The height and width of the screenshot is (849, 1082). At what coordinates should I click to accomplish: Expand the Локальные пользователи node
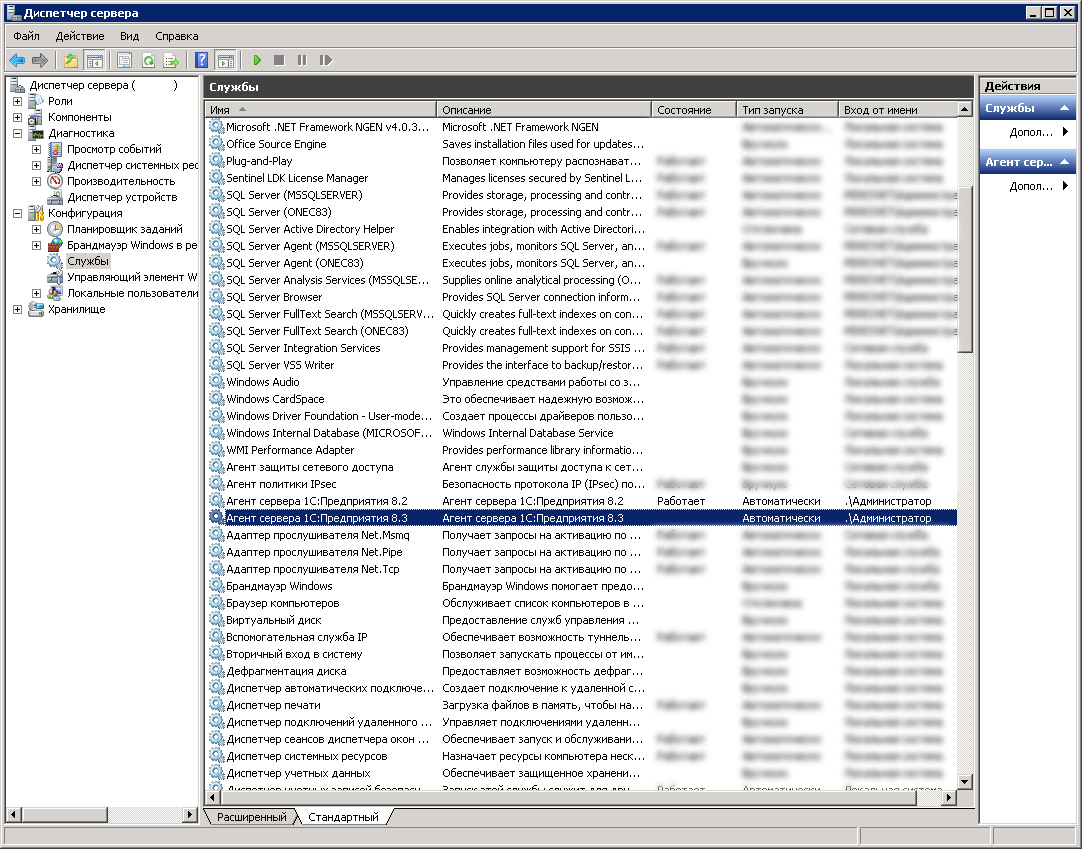(37, 293)
